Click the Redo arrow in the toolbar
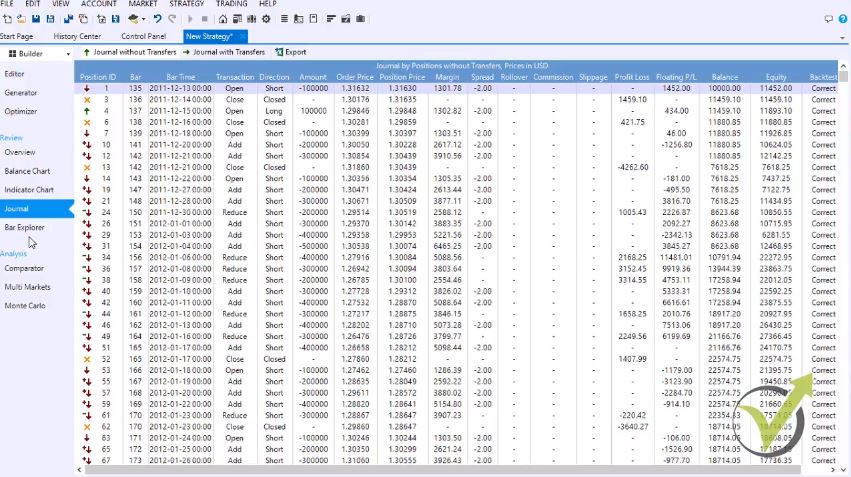 point(173,19)
